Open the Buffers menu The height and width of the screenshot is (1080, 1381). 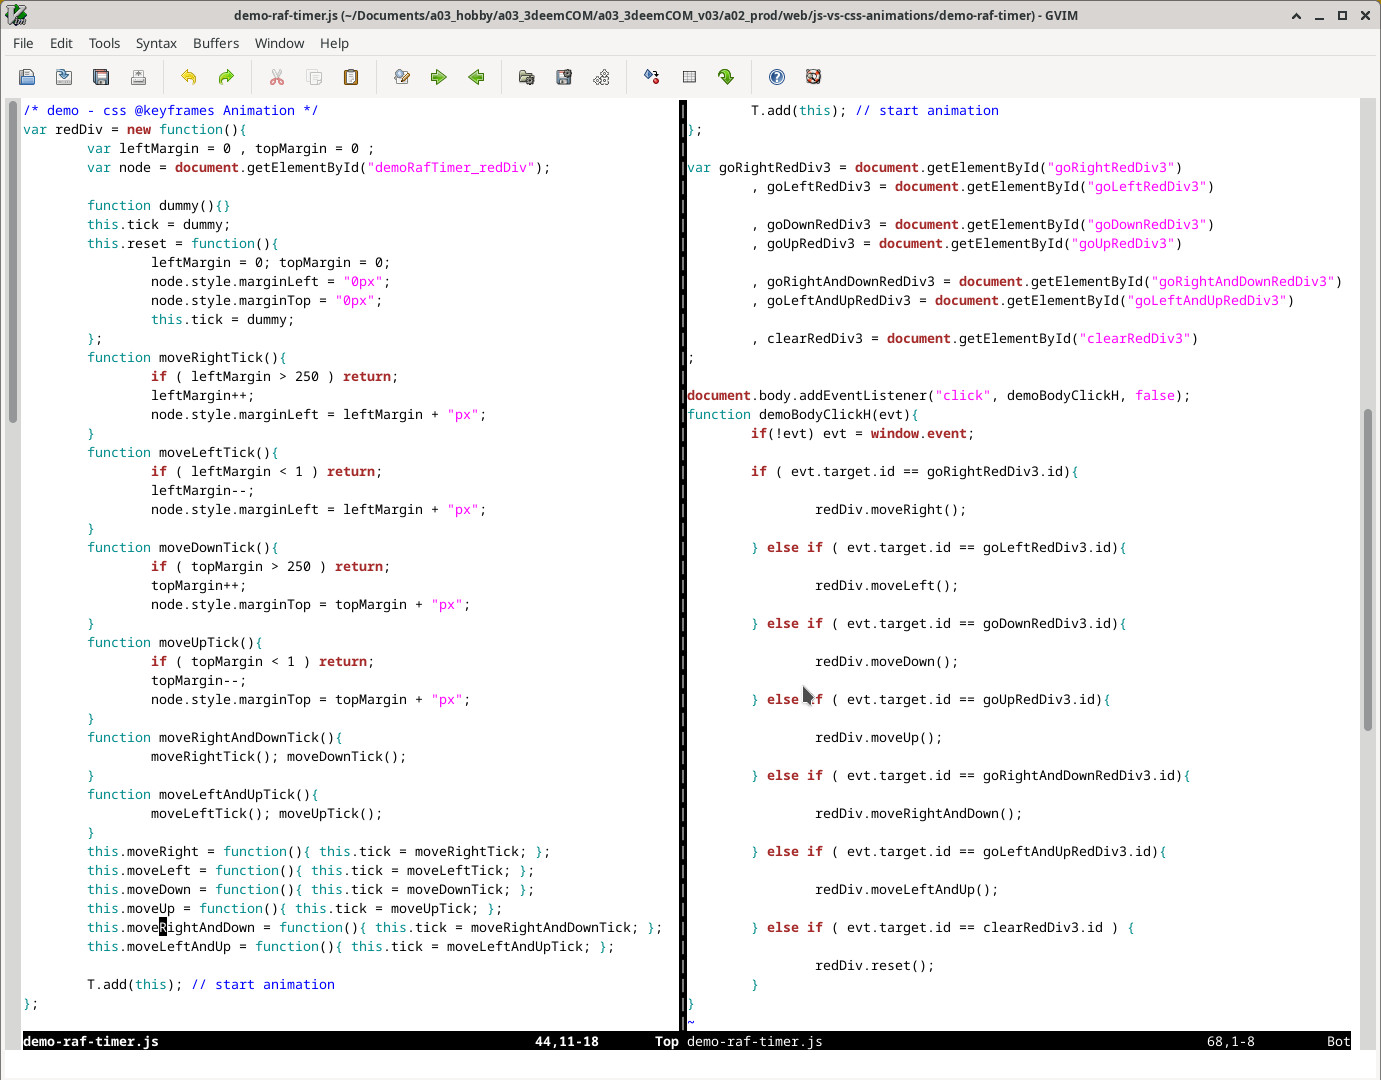pyautogui.click(x=216, y=43)
